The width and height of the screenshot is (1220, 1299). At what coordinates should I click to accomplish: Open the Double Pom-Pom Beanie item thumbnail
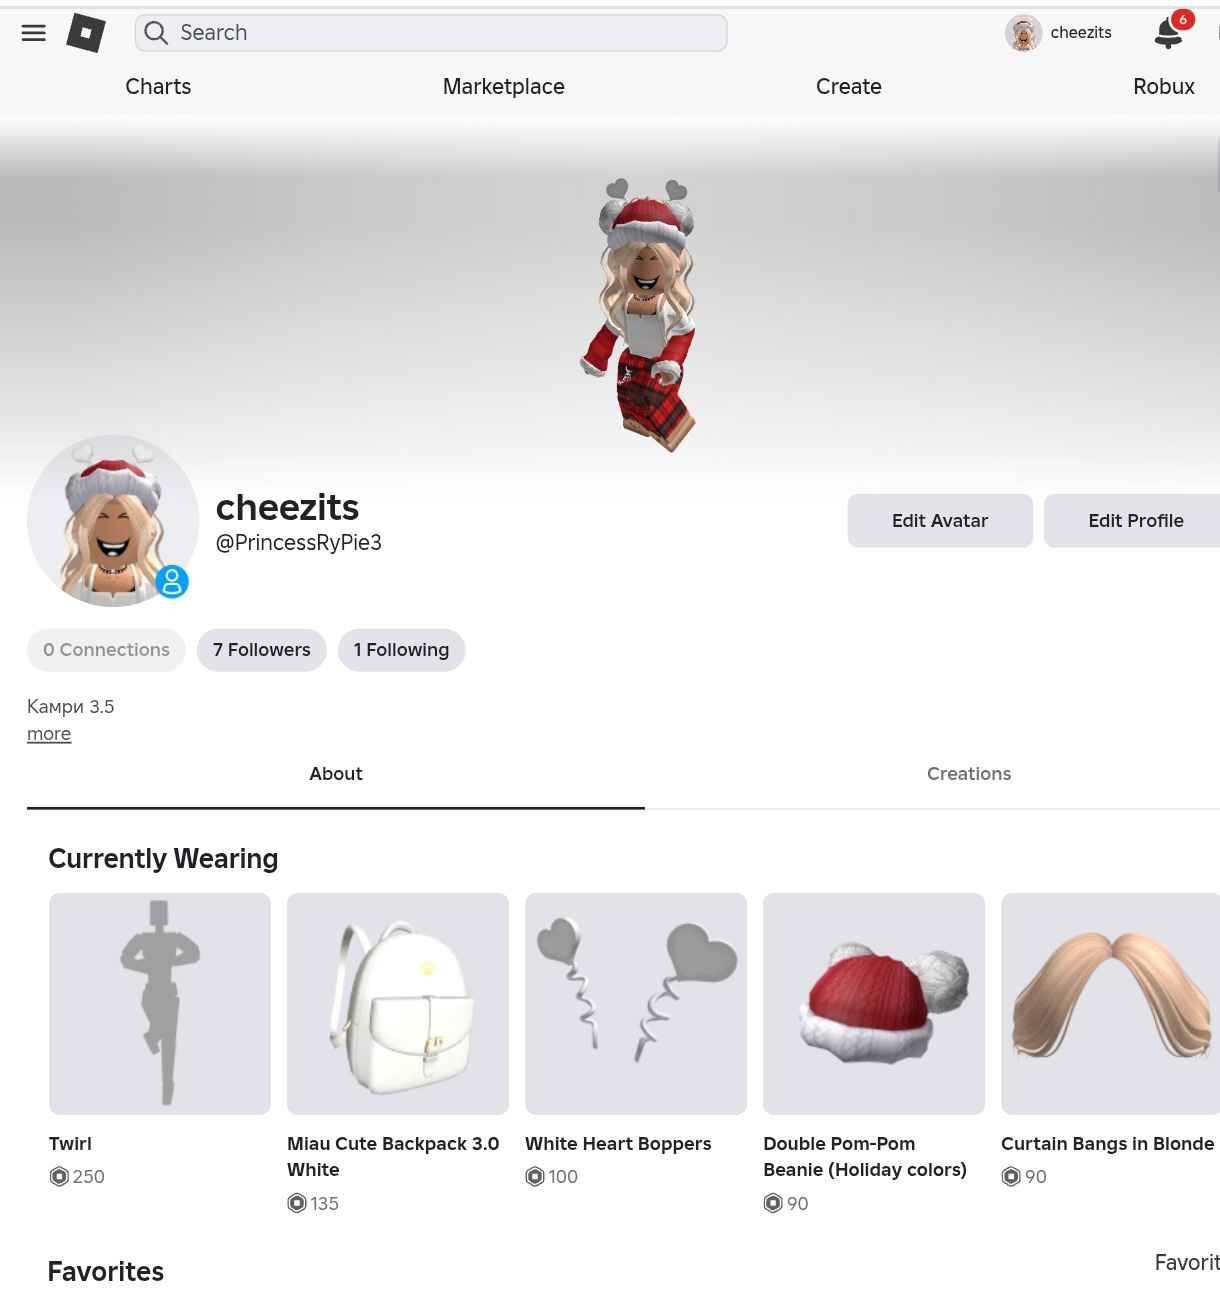pos(874,1004)
